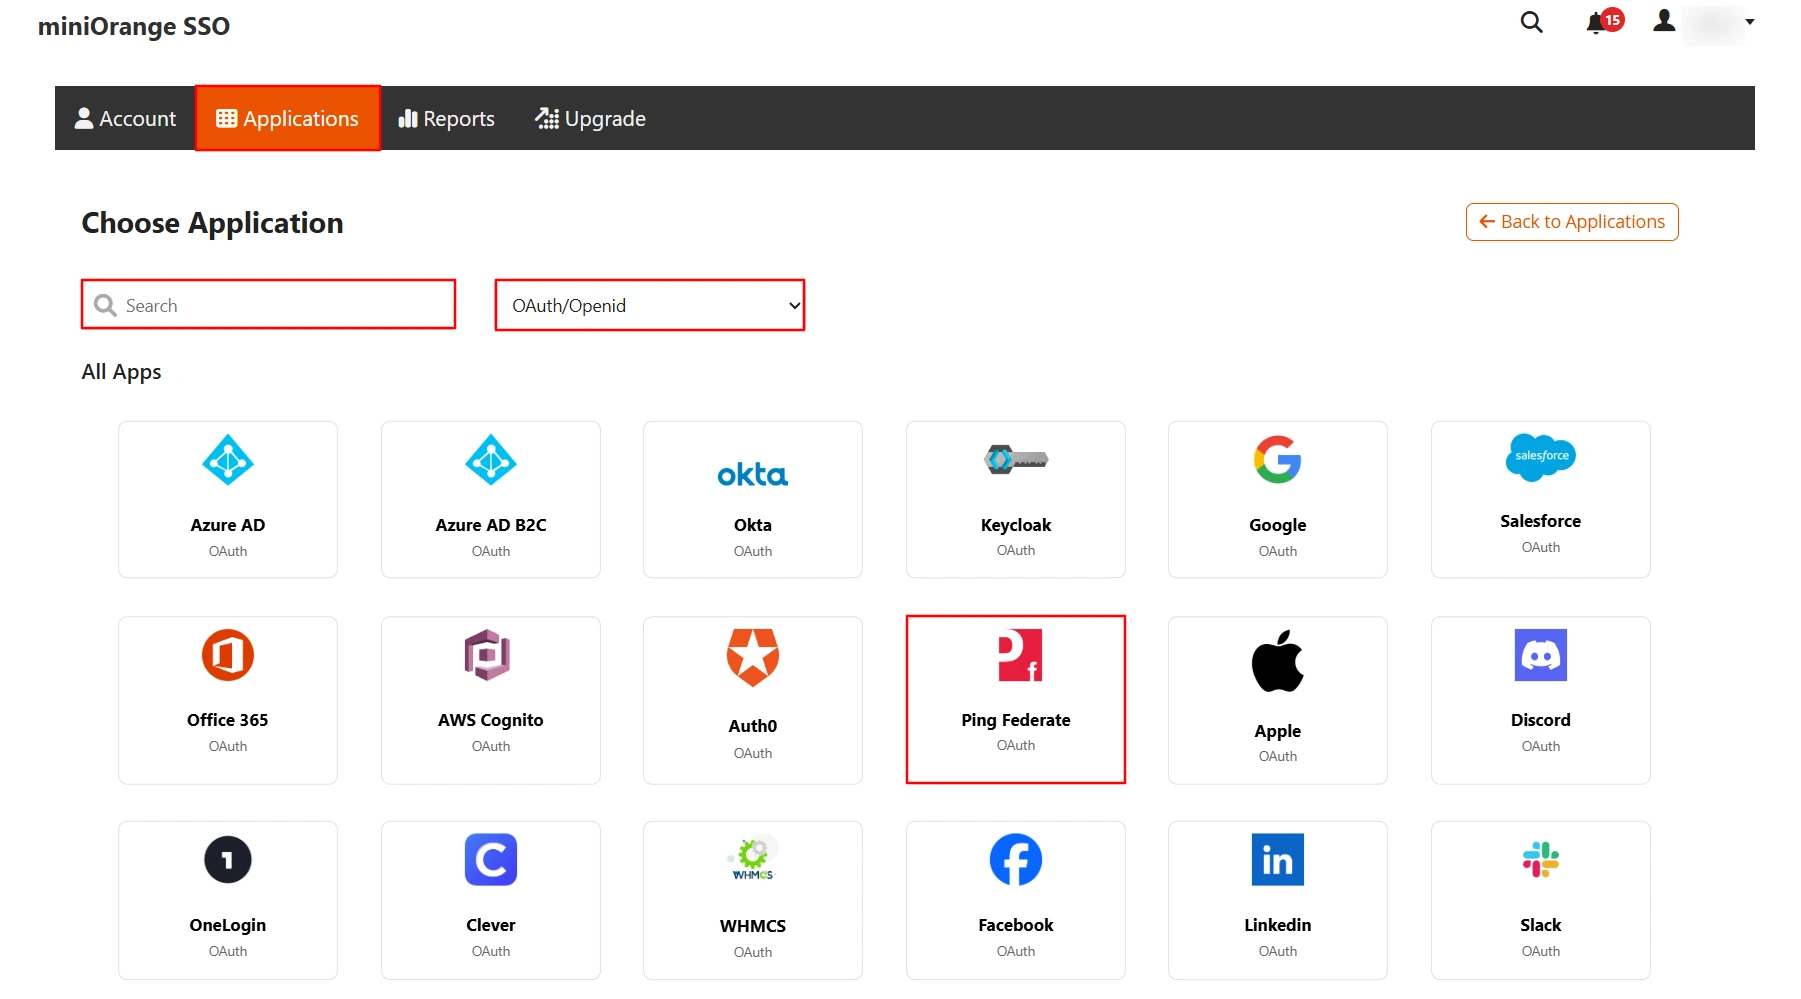
Task: Select the WHMCS gear icon
Action: tap(753, 858)
